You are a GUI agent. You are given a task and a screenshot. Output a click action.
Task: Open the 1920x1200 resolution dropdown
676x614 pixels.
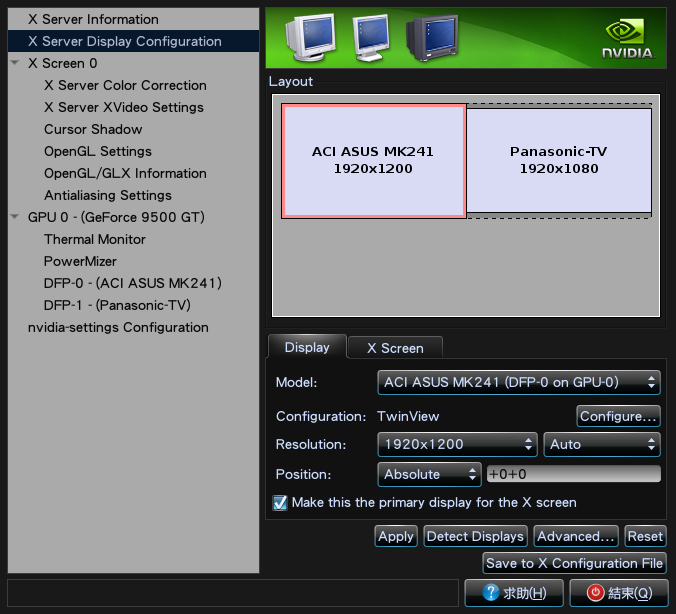(457, 444)
